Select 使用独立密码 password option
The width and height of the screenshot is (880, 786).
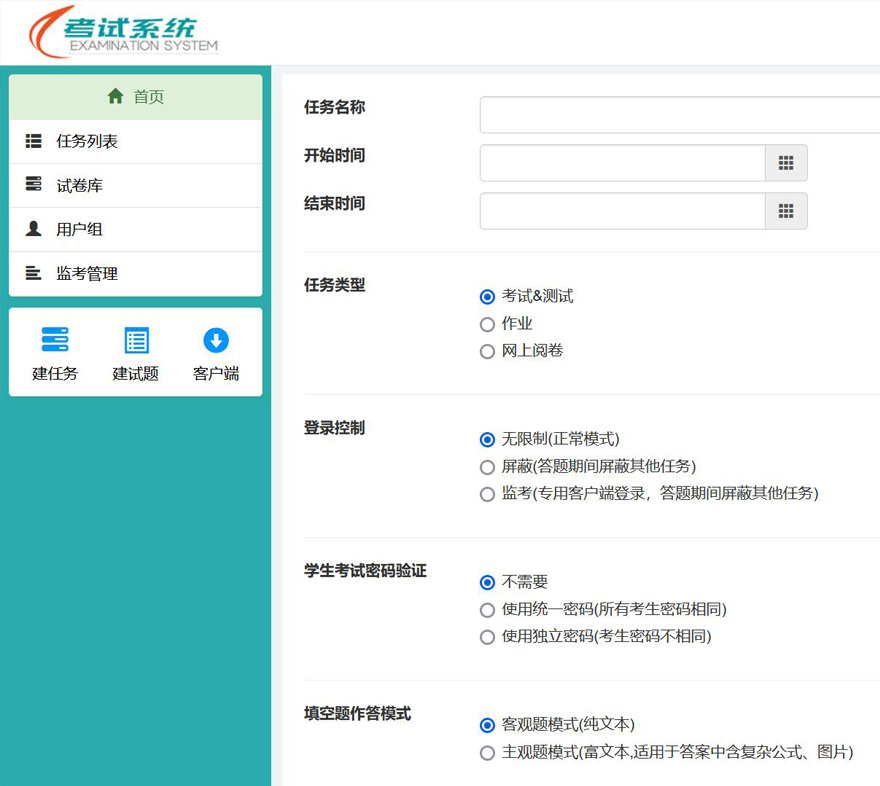click(x=488, y=637)
